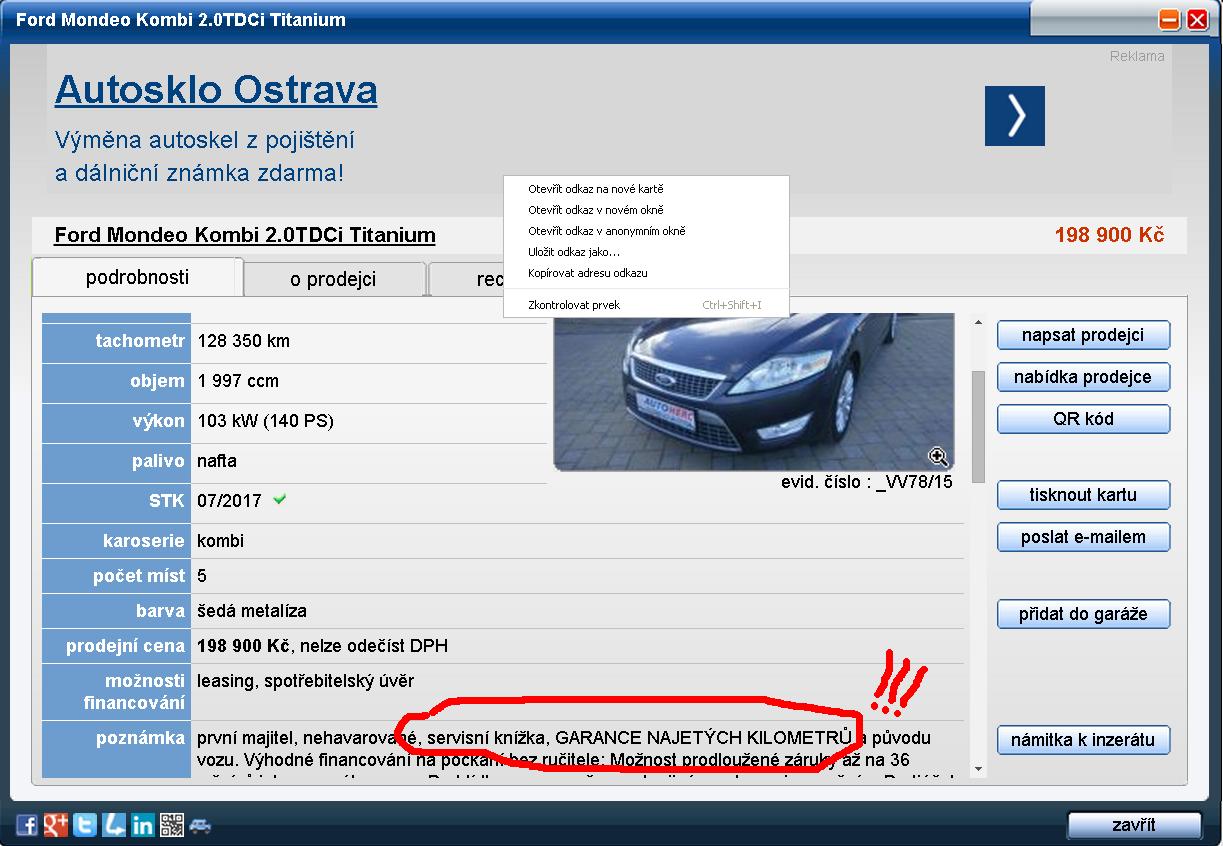Click the Twitter share icon
This screenshot has width=1223, height=846.
[85, 825]
